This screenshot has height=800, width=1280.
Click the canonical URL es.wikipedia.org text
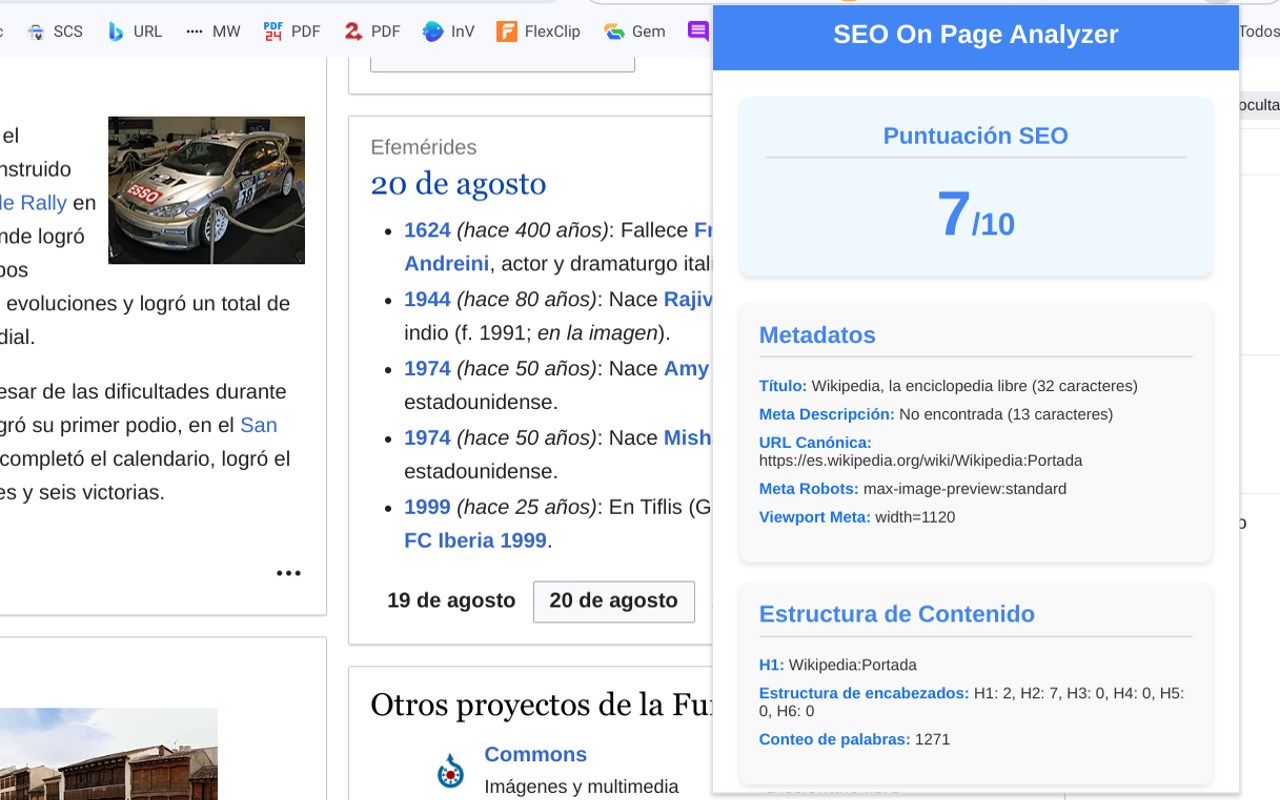click(920, 461)
